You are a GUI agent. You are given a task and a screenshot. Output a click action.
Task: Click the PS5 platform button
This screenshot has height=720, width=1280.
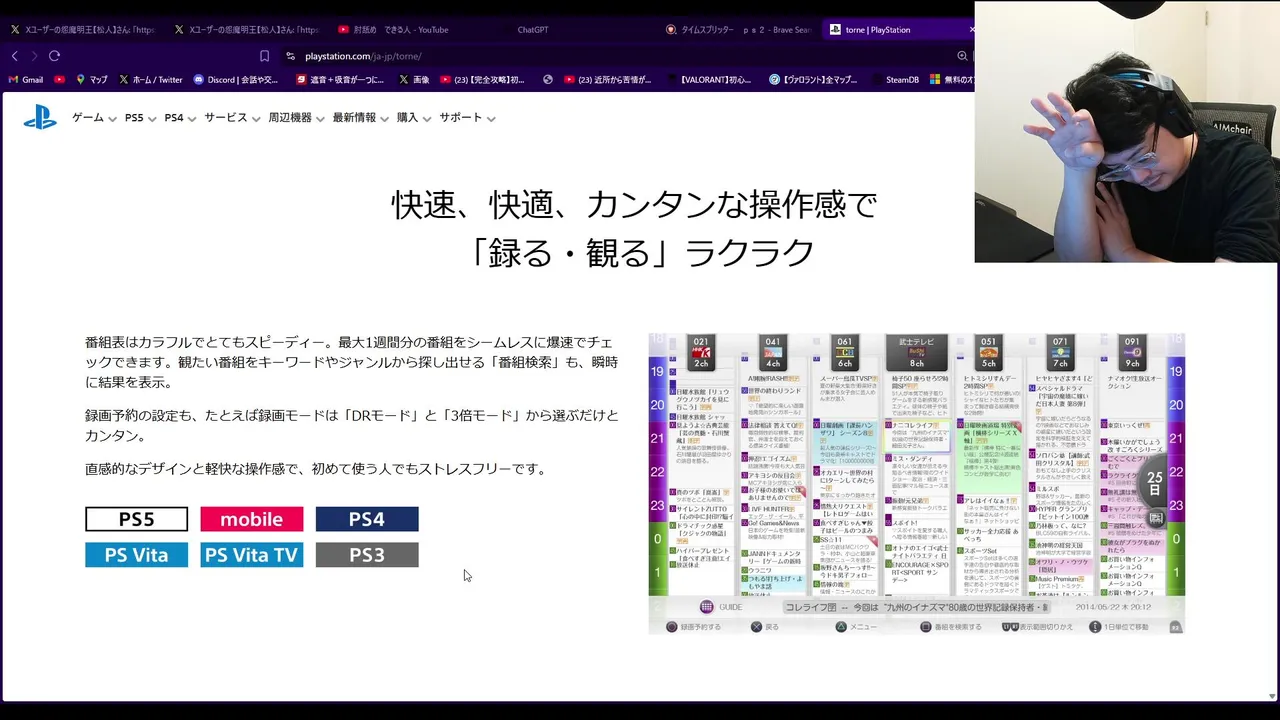pyautogui.click(x=136, y=519)
